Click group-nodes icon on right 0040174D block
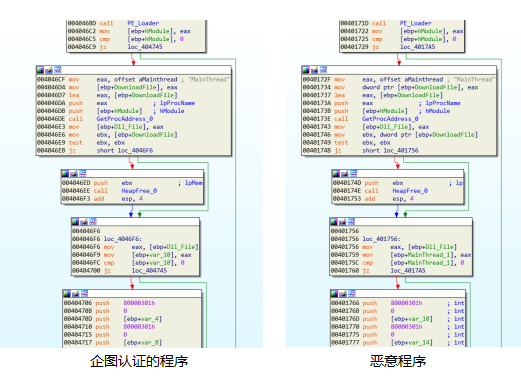The image size is (521, 380). (x=353, y=174)
